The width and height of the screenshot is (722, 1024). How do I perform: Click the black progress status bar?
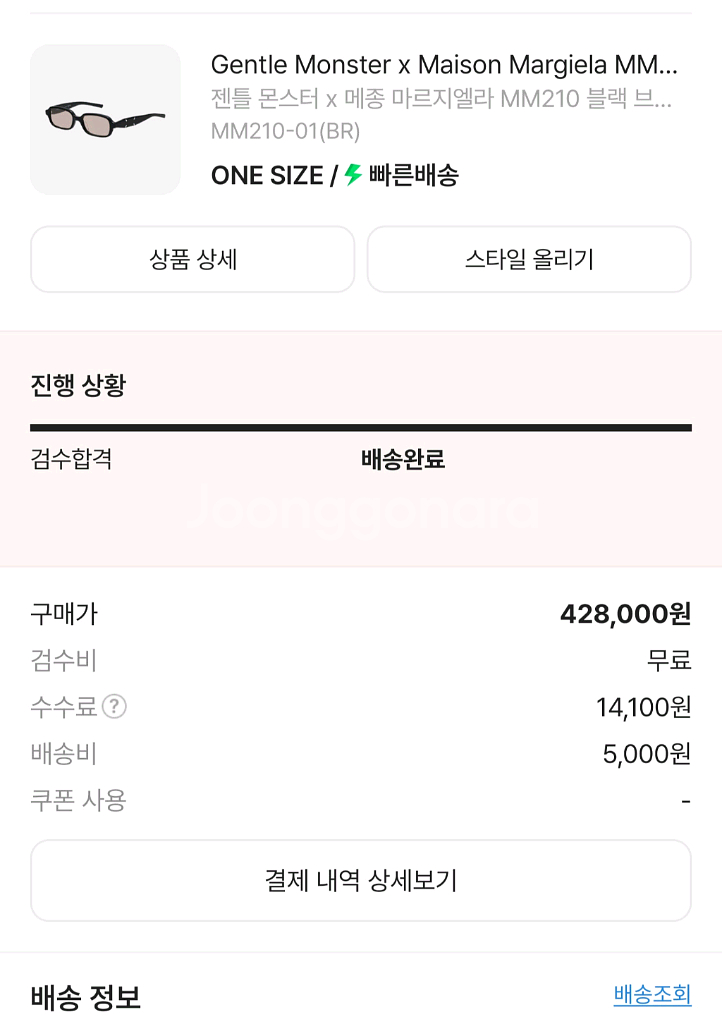[361, 428]
